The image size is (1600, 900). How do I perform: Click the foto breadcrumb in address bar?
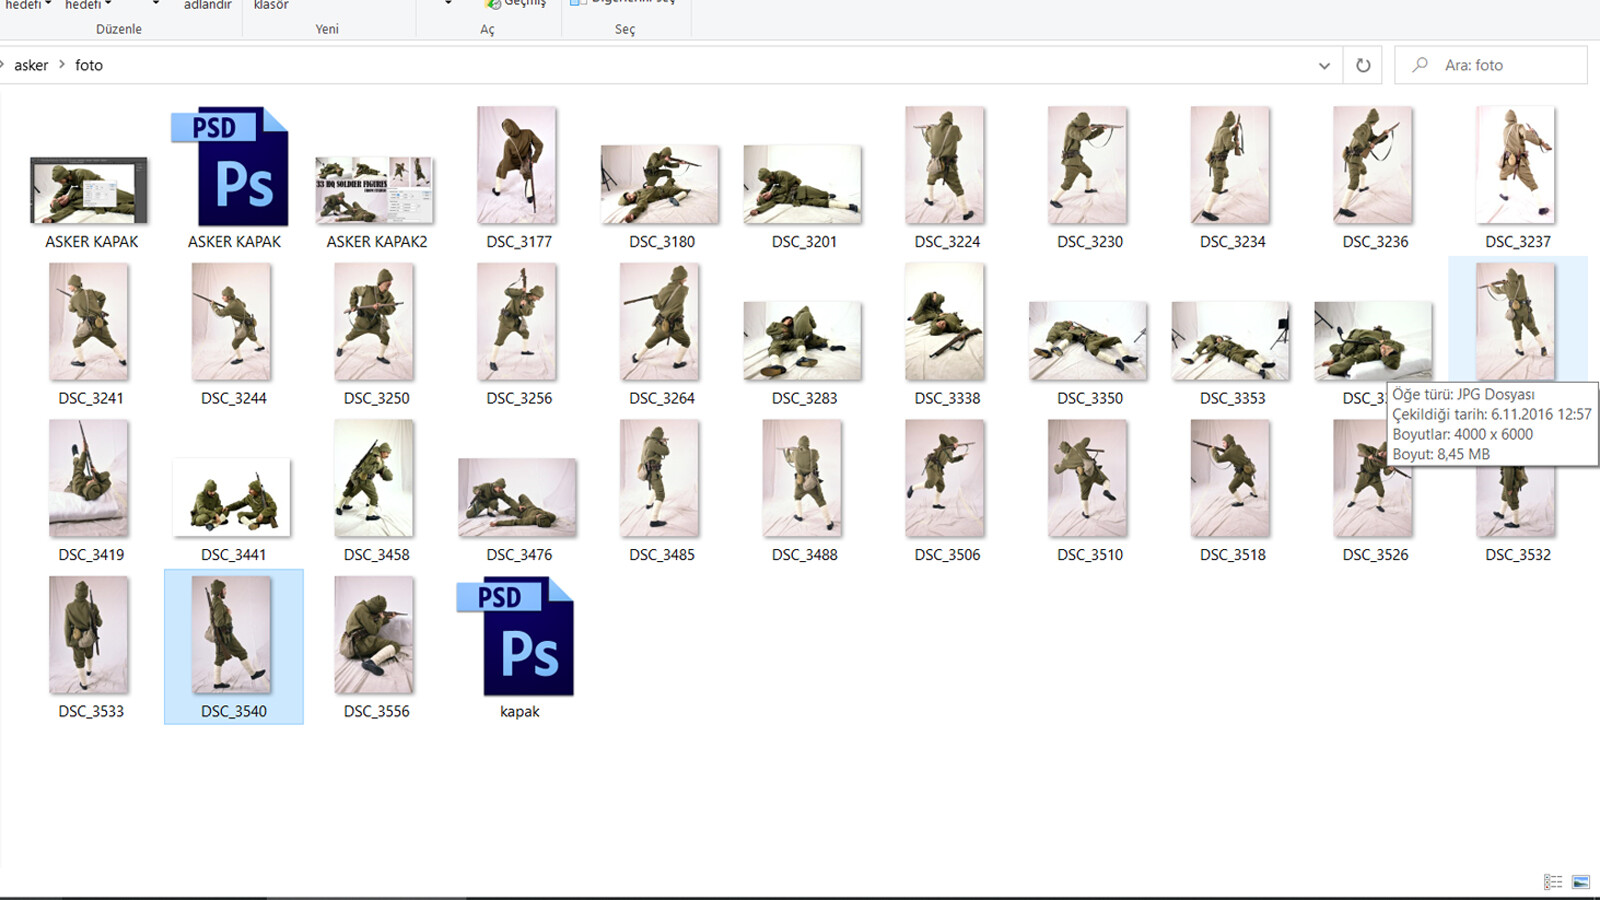pos(89,65)
